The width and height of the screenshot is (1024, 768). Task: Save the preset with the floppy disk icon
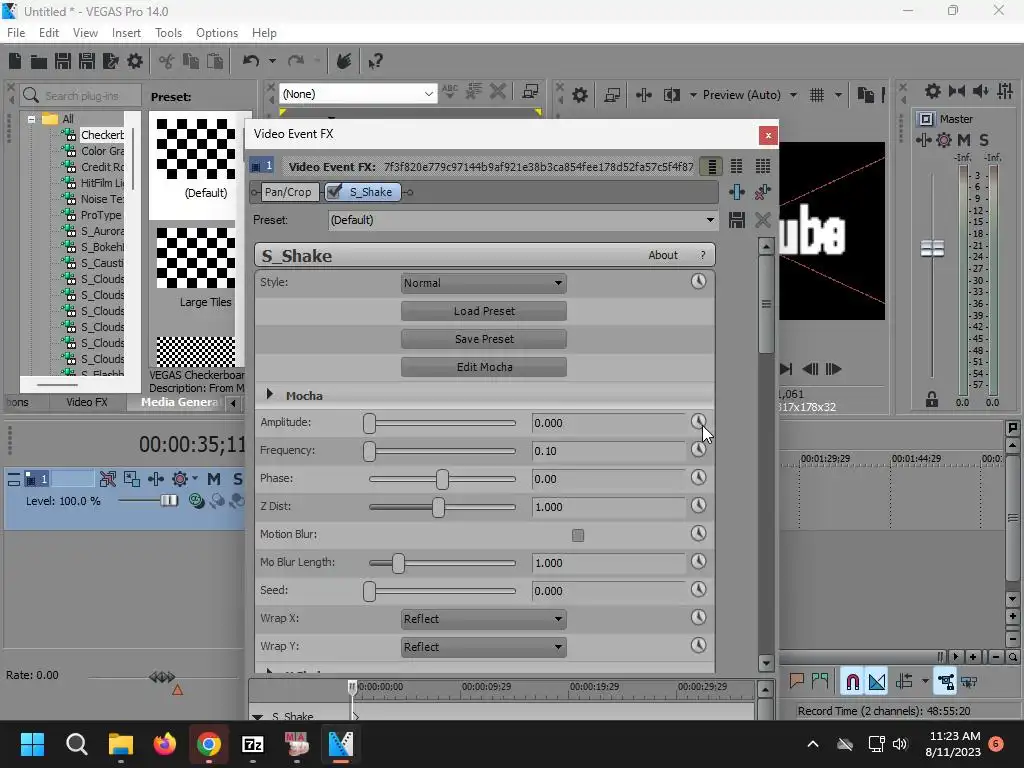(737, 220)
